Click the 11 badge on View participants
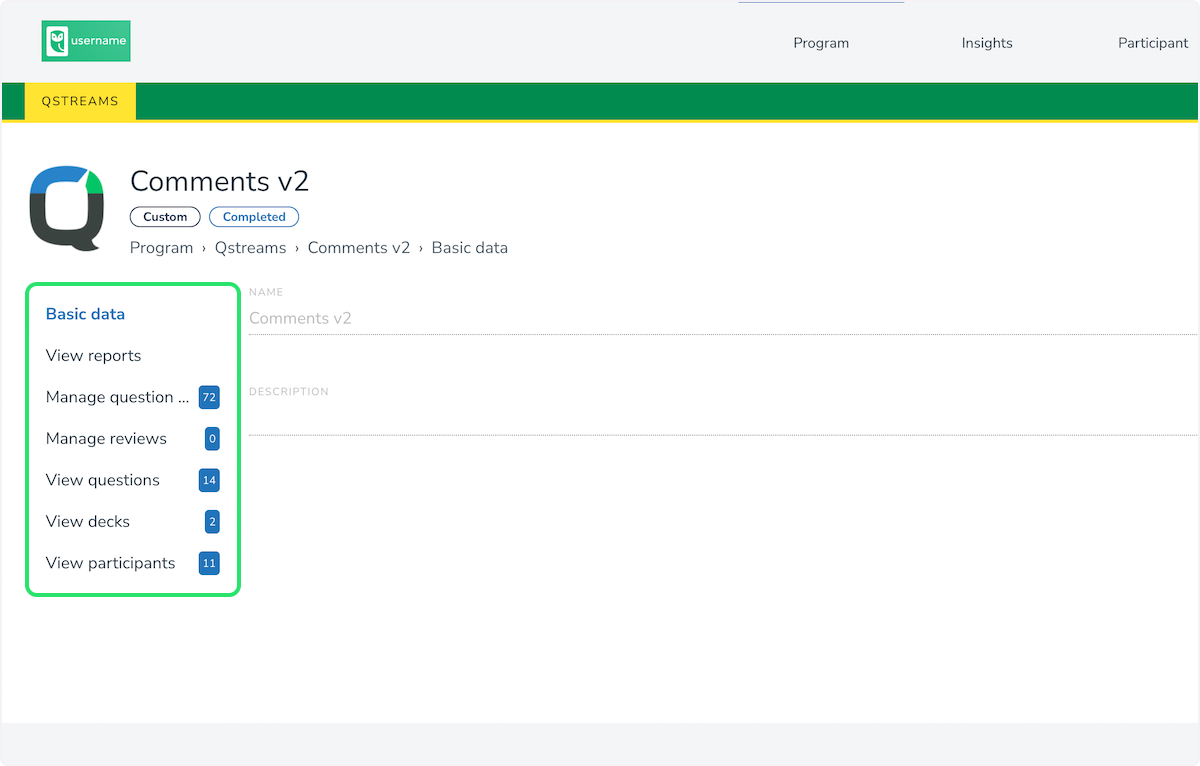Viewport: 1200px width, 766px height. (x=209, y=563)
